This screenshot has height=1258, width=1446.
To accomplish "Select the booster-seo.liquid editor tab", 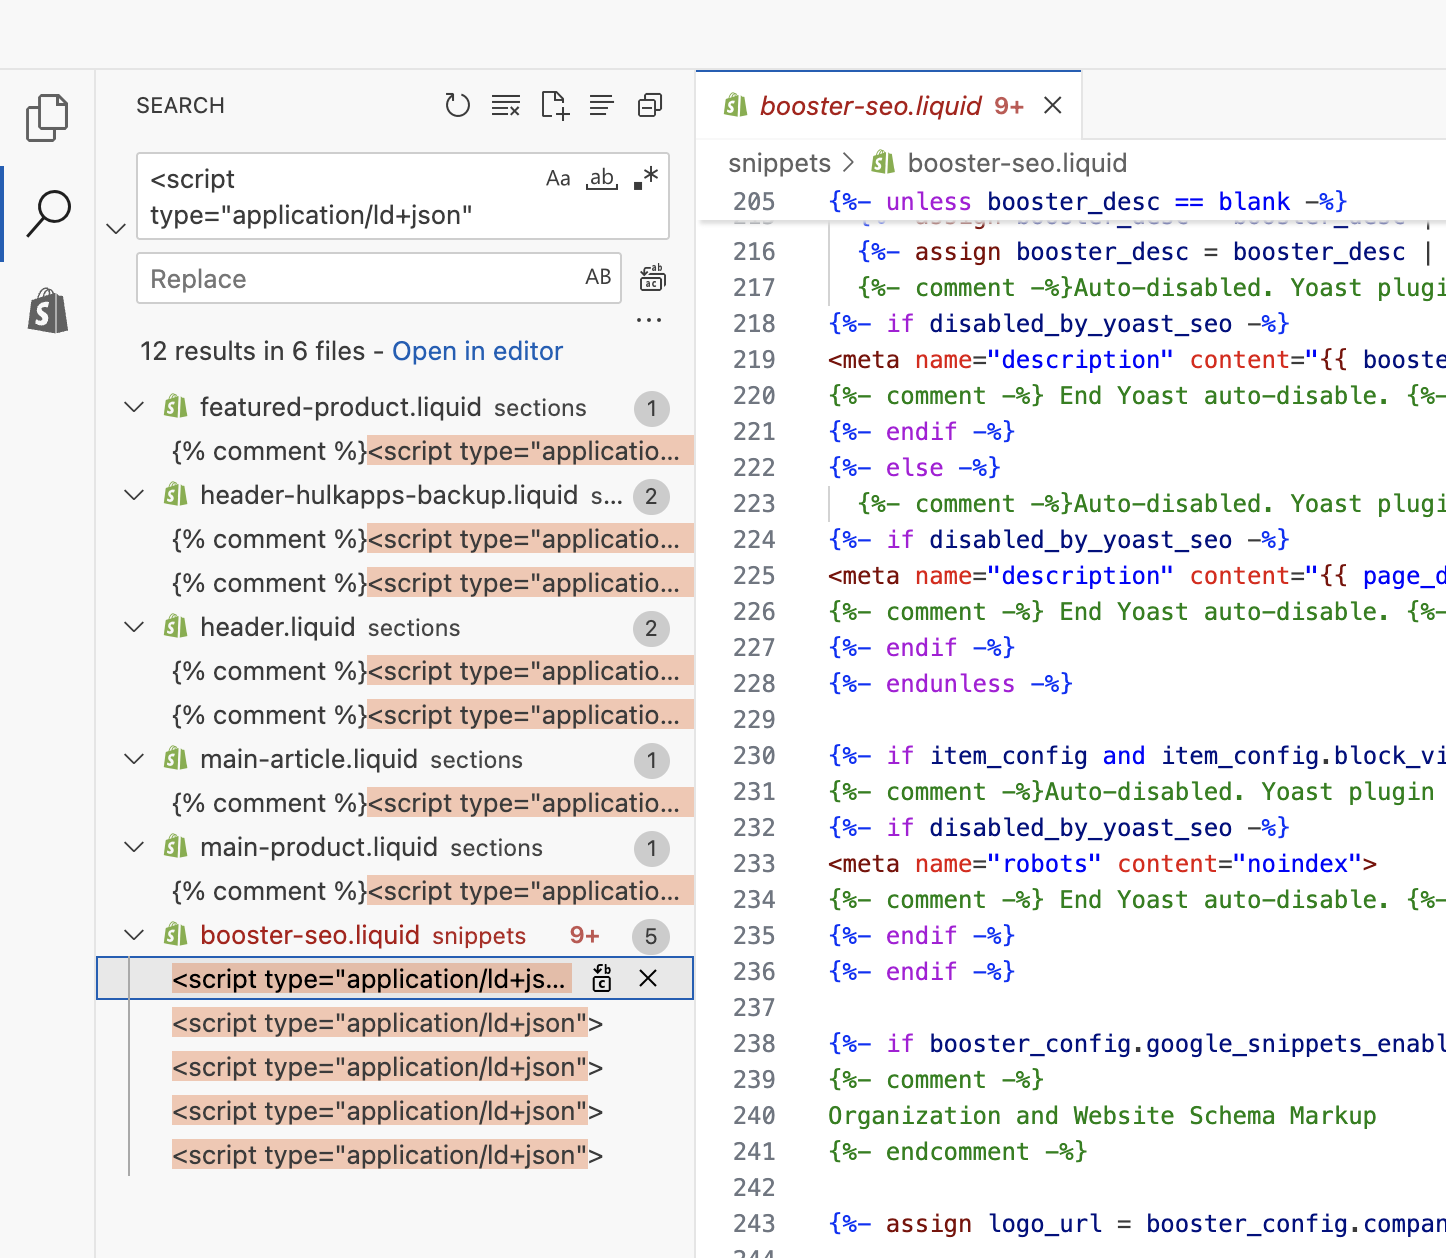I will pyautogui.click(x=870, y=106).
